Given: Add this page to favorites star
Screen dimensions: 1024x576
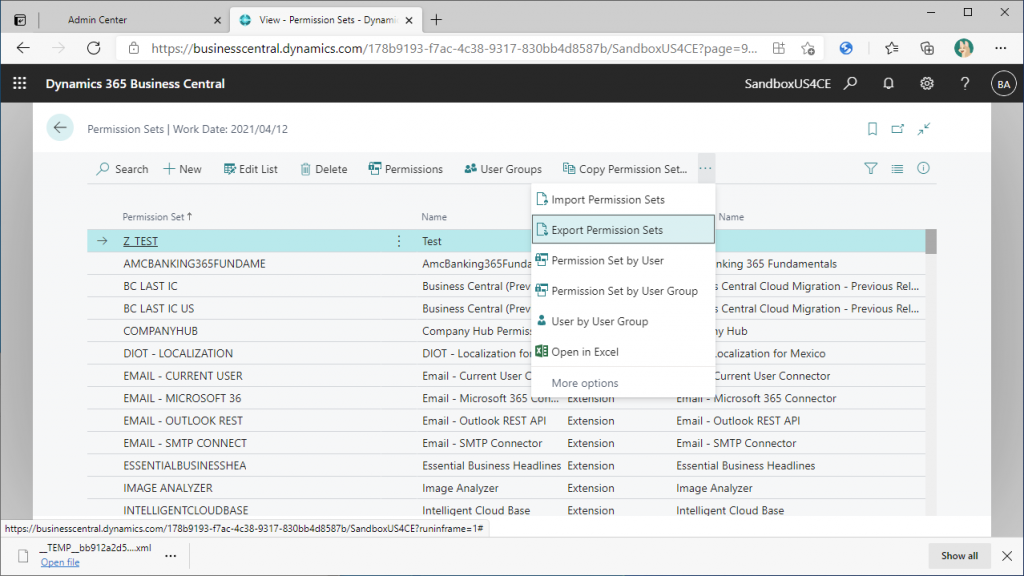Looking at the screenshot, I should (x=808, y=48).
